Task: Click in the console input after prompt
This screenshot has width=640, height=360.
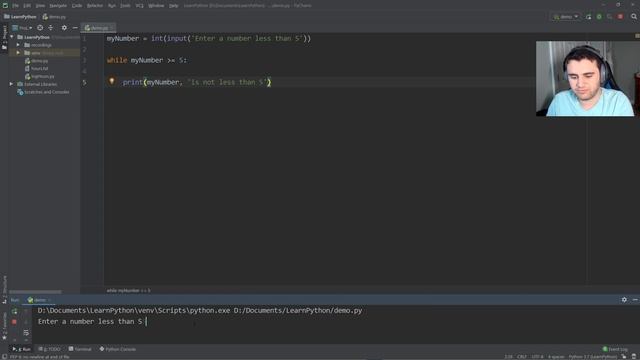Action: point(147,322)
